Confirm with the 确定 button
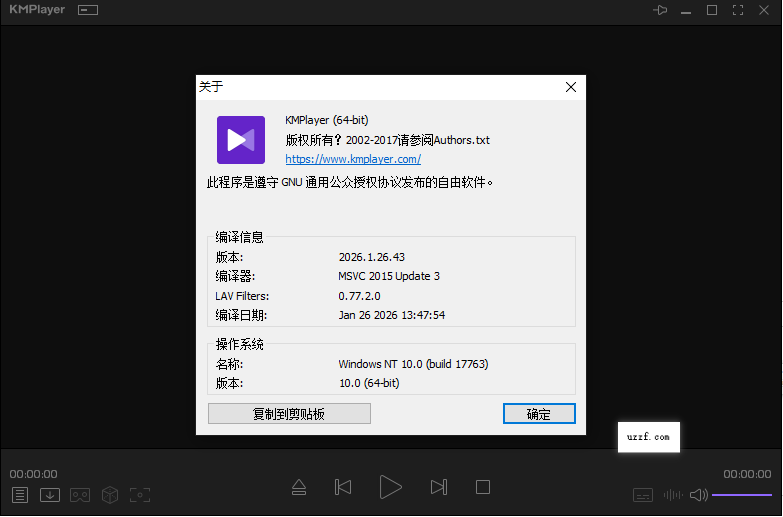Screen dimensions: 783x517 point(539,414)
